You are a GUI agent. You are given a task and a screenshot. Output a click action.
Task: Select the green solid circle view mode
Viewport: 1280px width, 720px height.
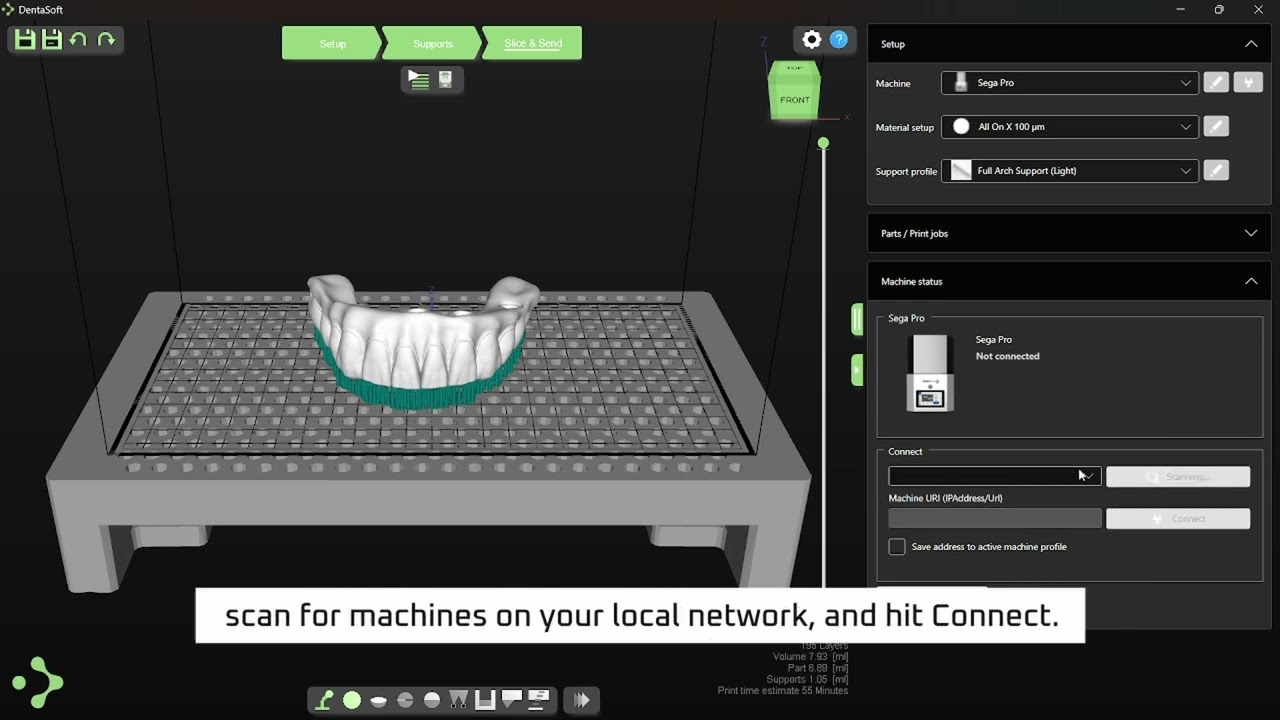point(352,700)
